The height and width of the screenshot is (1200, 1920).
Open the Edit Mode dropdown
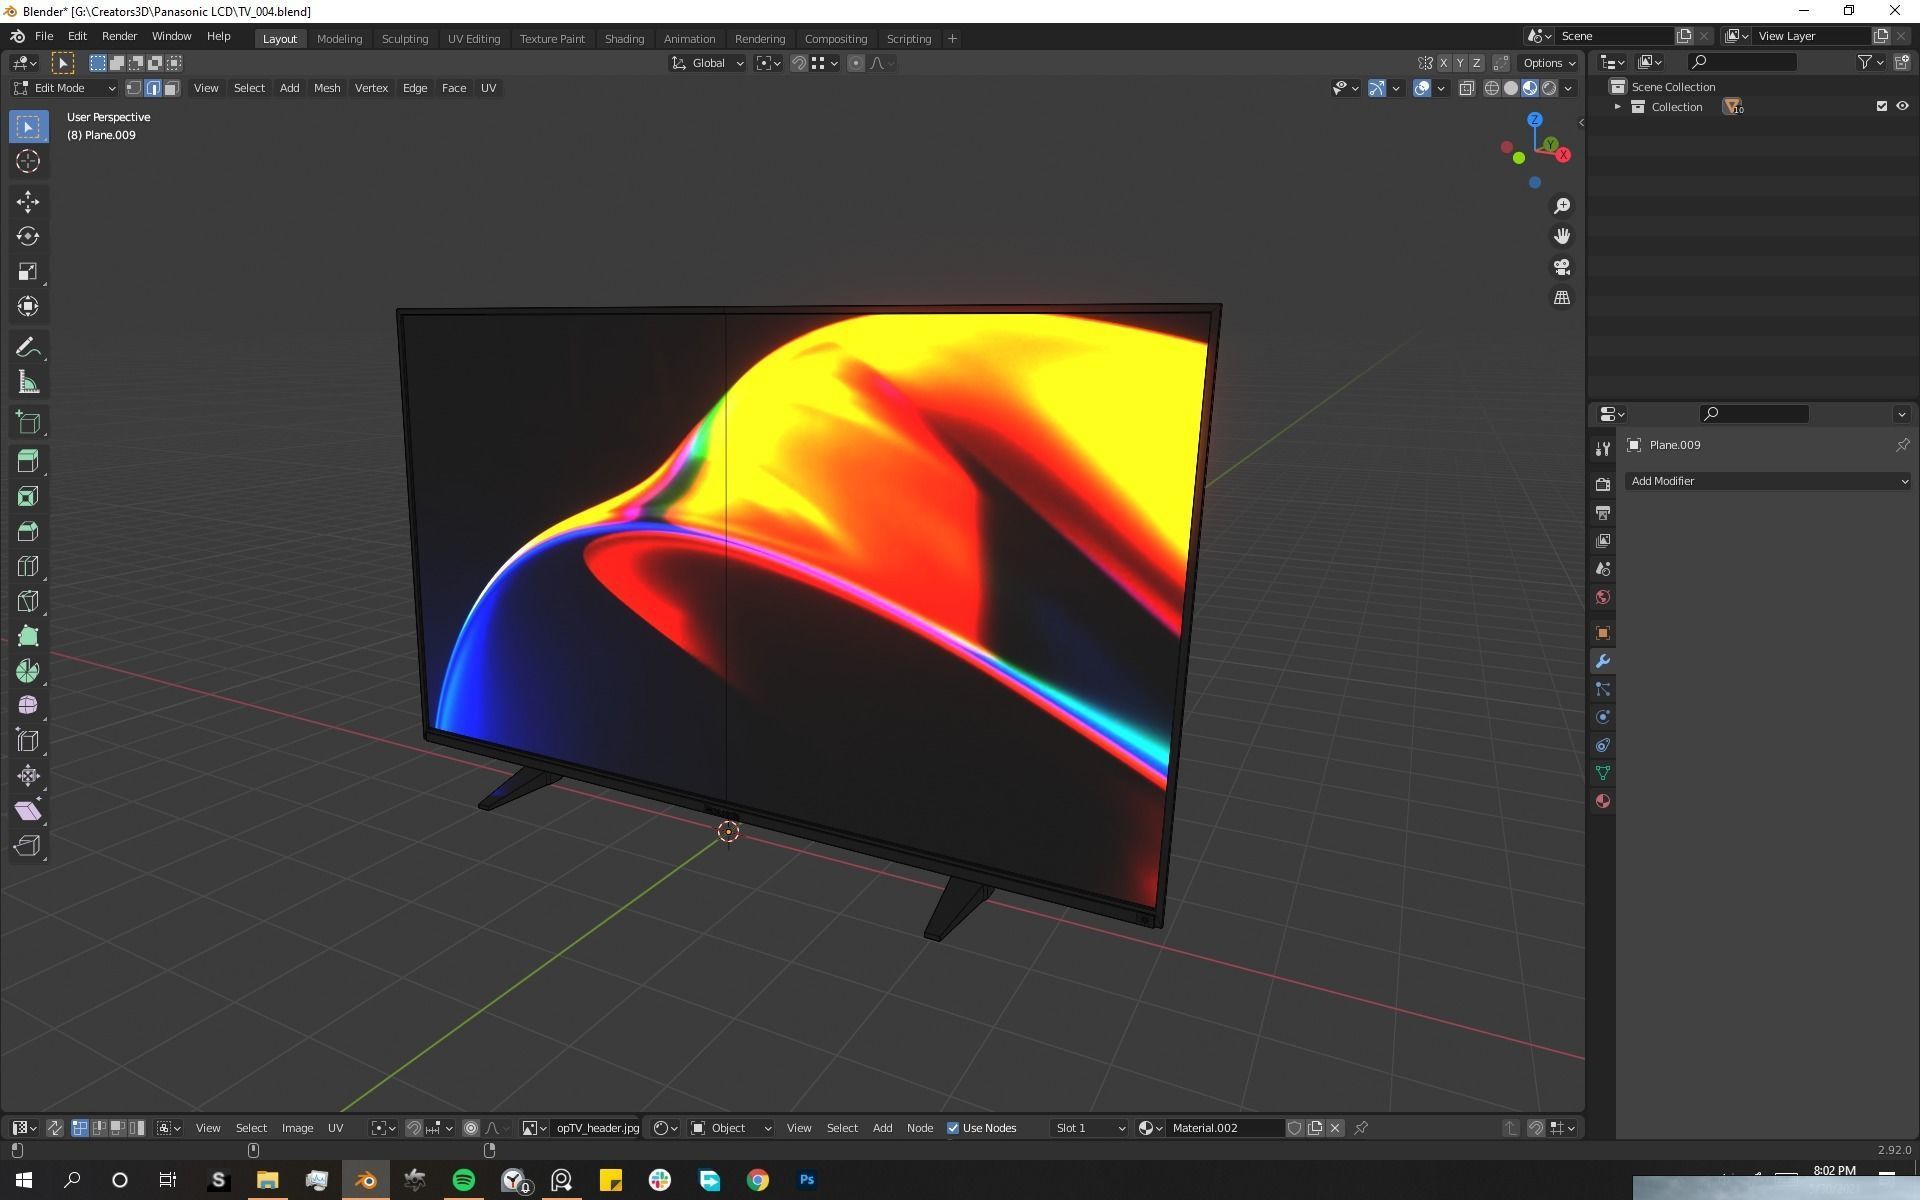click(x=65, y=88)
